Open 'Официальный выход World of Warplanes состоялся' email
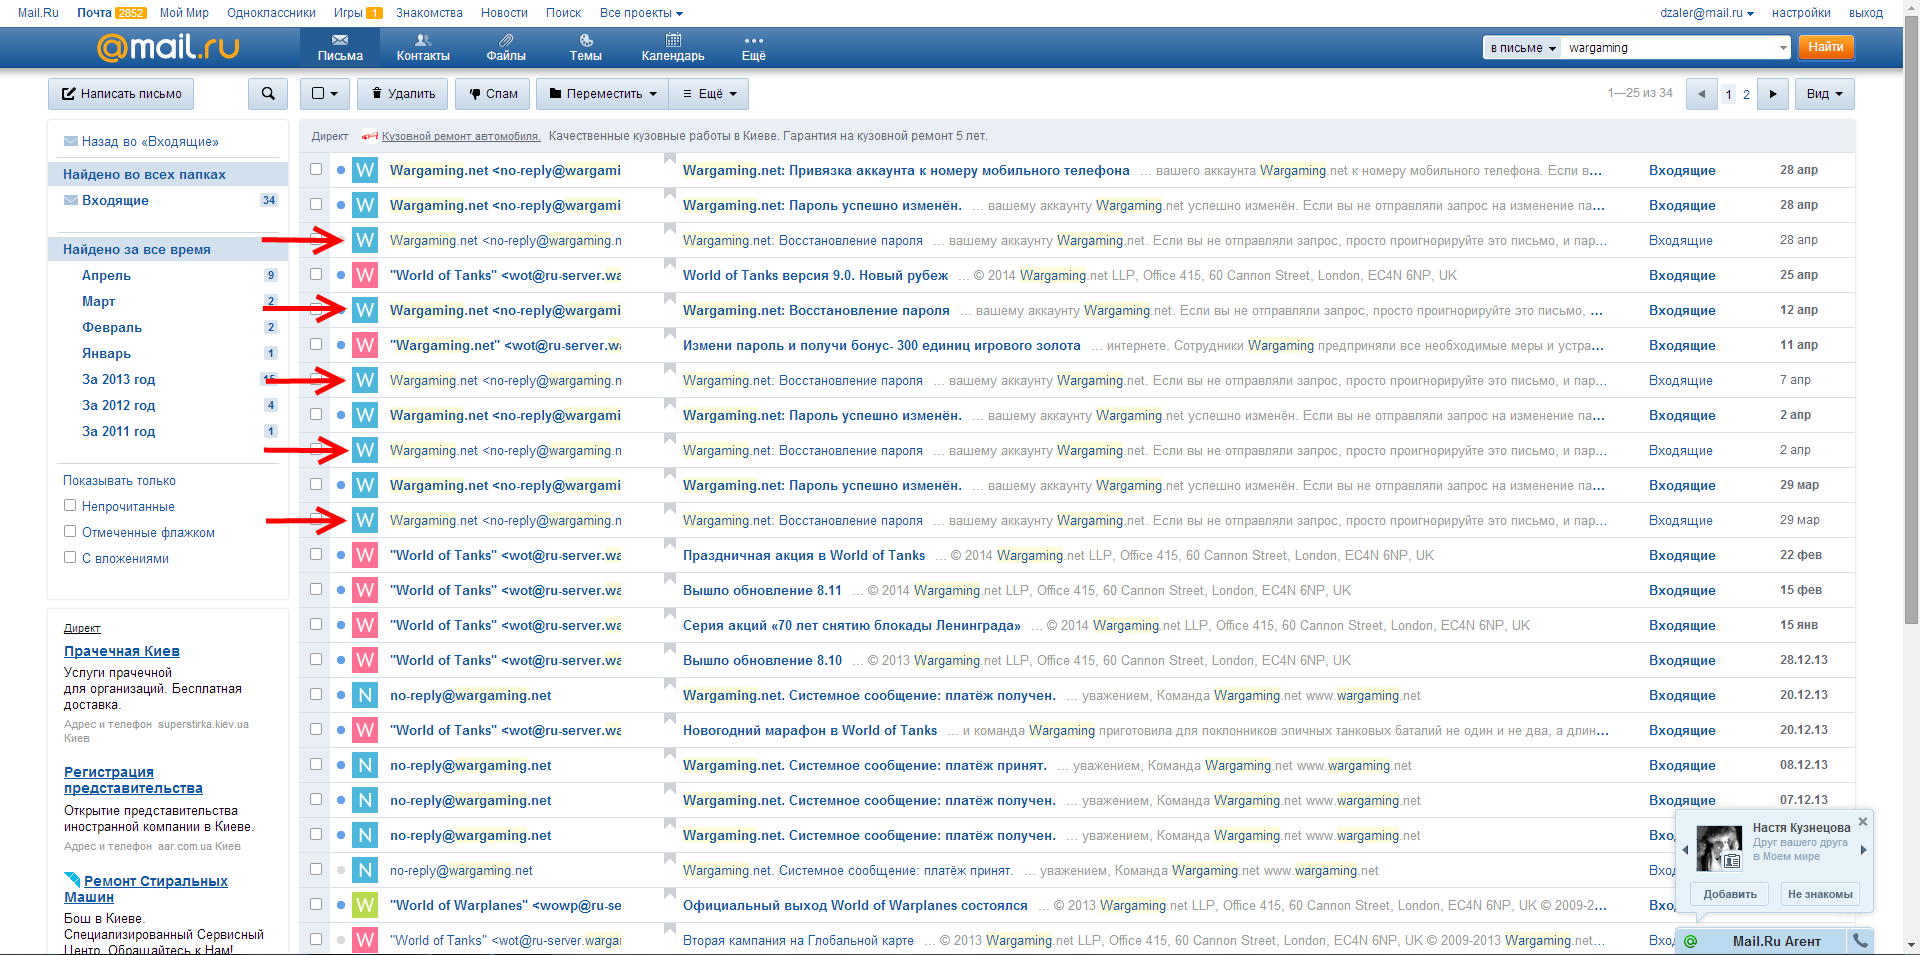The image size is (1920, 955). (x=855, y=905)
